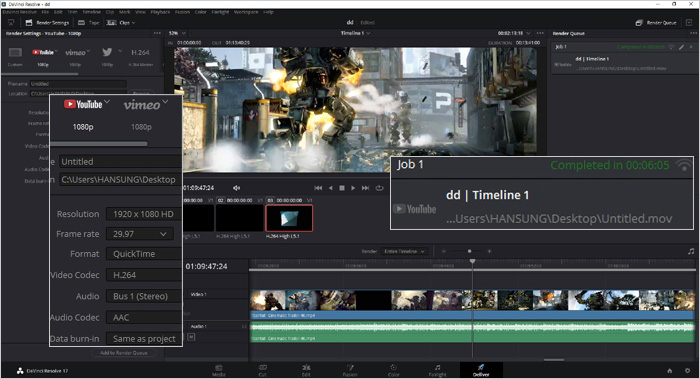Screen dimensions: 700x379
Task: Click the music note audio icon above timeline
Action: pyautogui.click(x=691, y=251)
